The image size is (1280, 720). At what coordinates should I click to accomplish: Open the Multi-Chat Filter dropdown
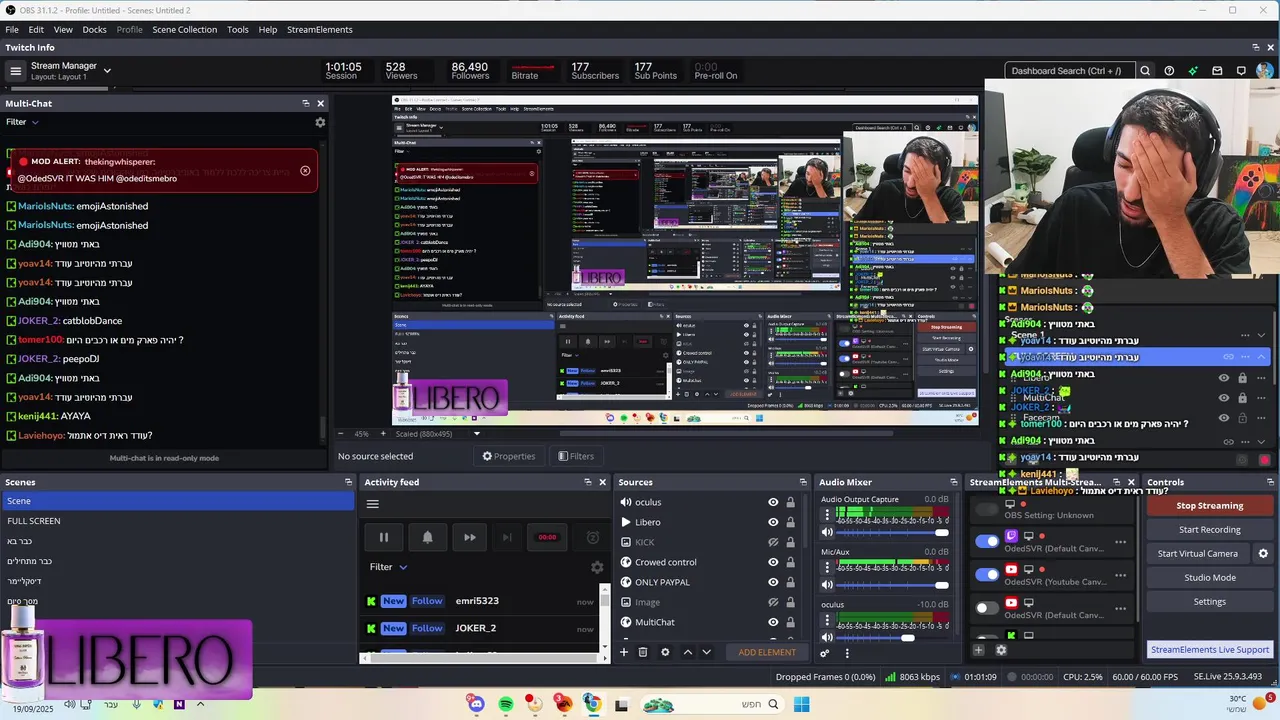point(22,122)
